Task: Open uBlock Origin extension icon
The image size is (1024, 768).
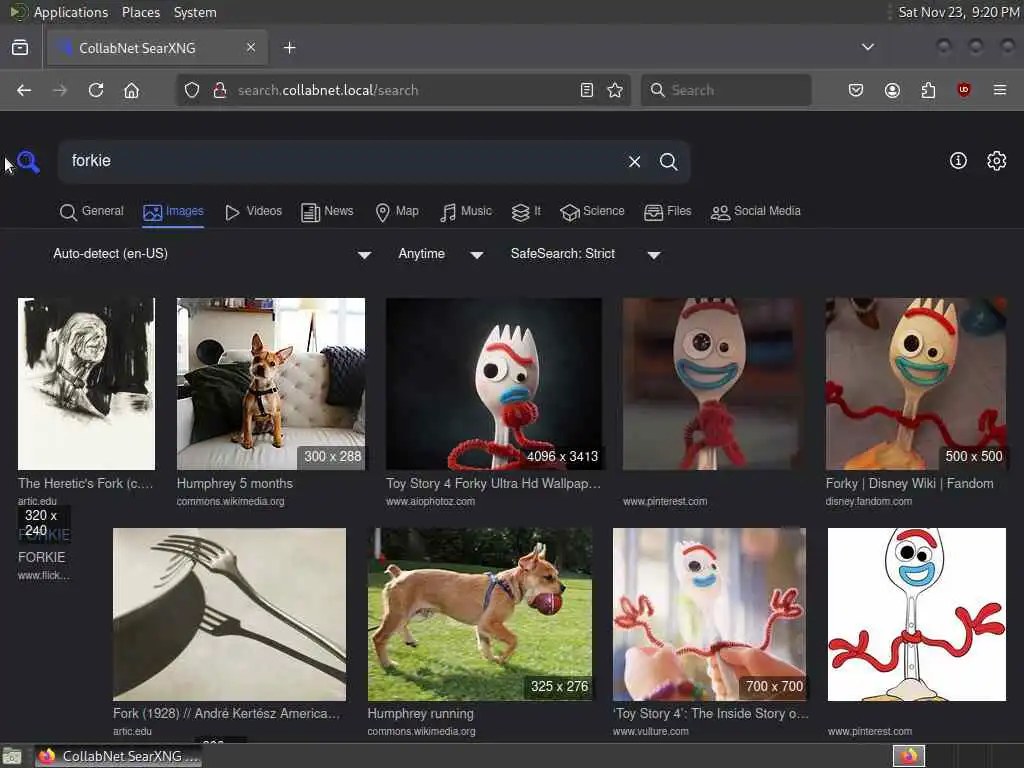Action: (964, 90)
